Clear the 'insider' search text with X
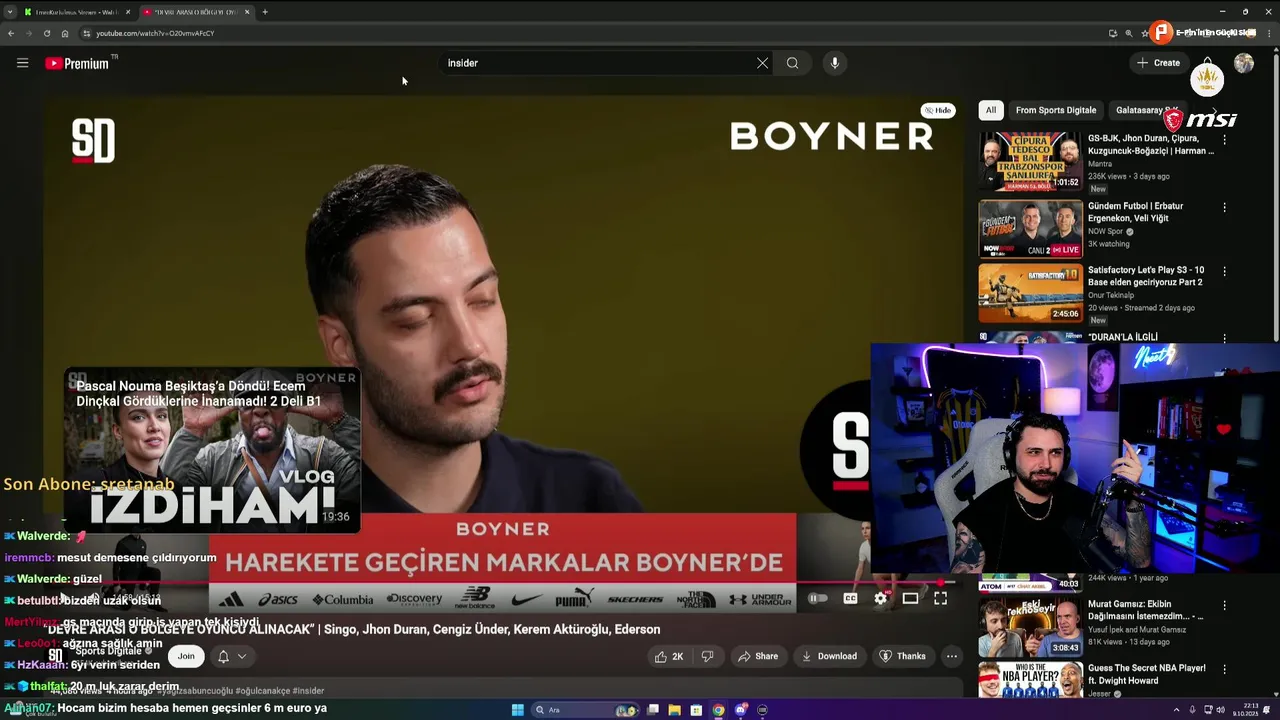1280x720 pixels. [x=762, y=63]
